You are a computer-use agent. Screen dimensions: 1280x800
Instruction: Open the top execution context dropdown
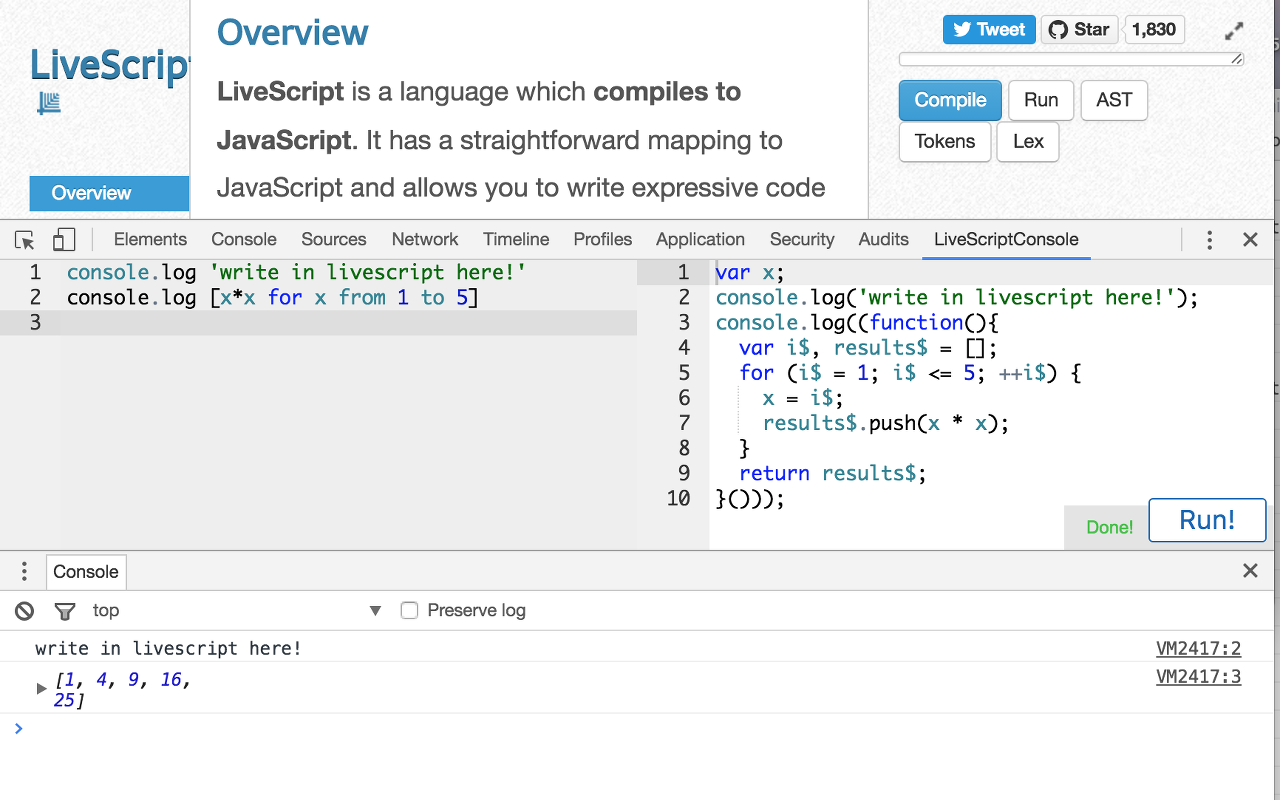click(x=237, y=611)
